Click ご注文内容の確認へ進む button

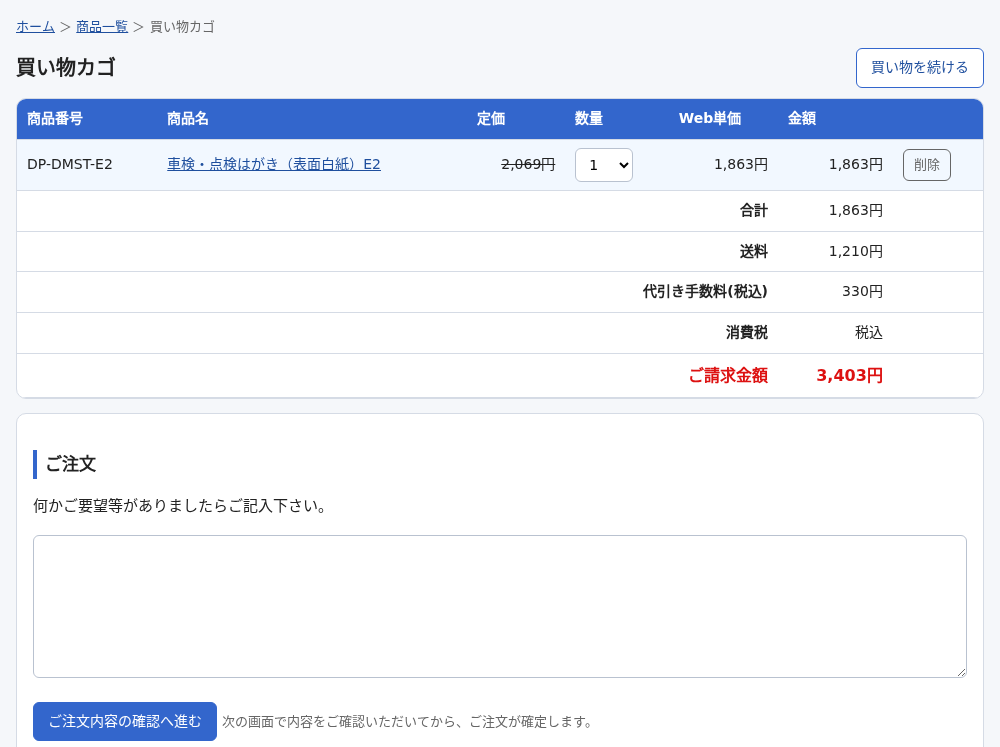pos(125,721)
